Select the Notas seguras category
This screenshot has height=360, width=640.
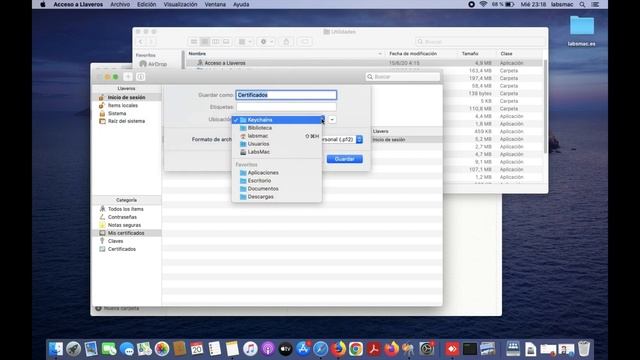pyautogui.click(x=127, y=225)
